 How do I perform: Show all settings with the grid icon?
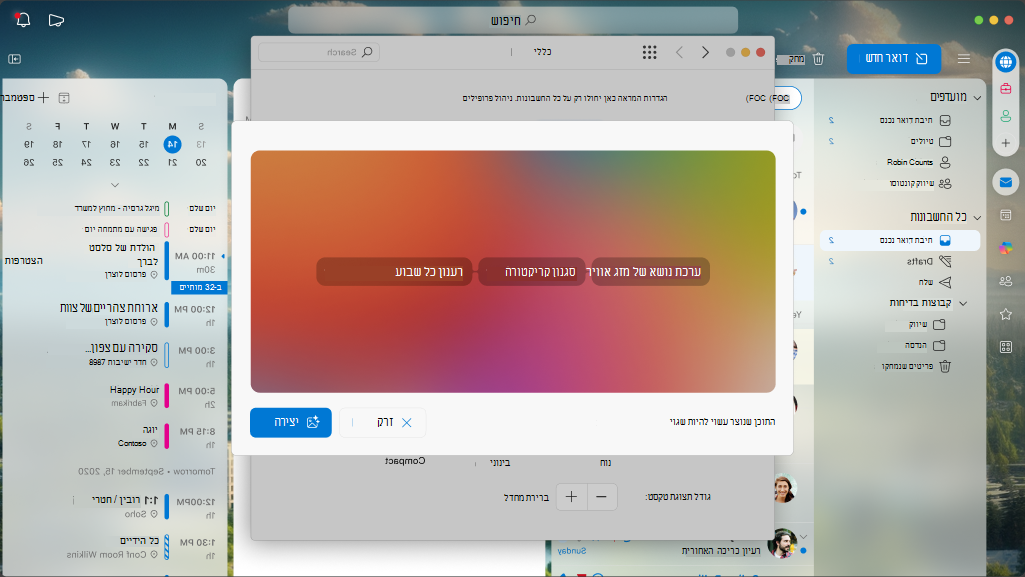click(649, 52)
